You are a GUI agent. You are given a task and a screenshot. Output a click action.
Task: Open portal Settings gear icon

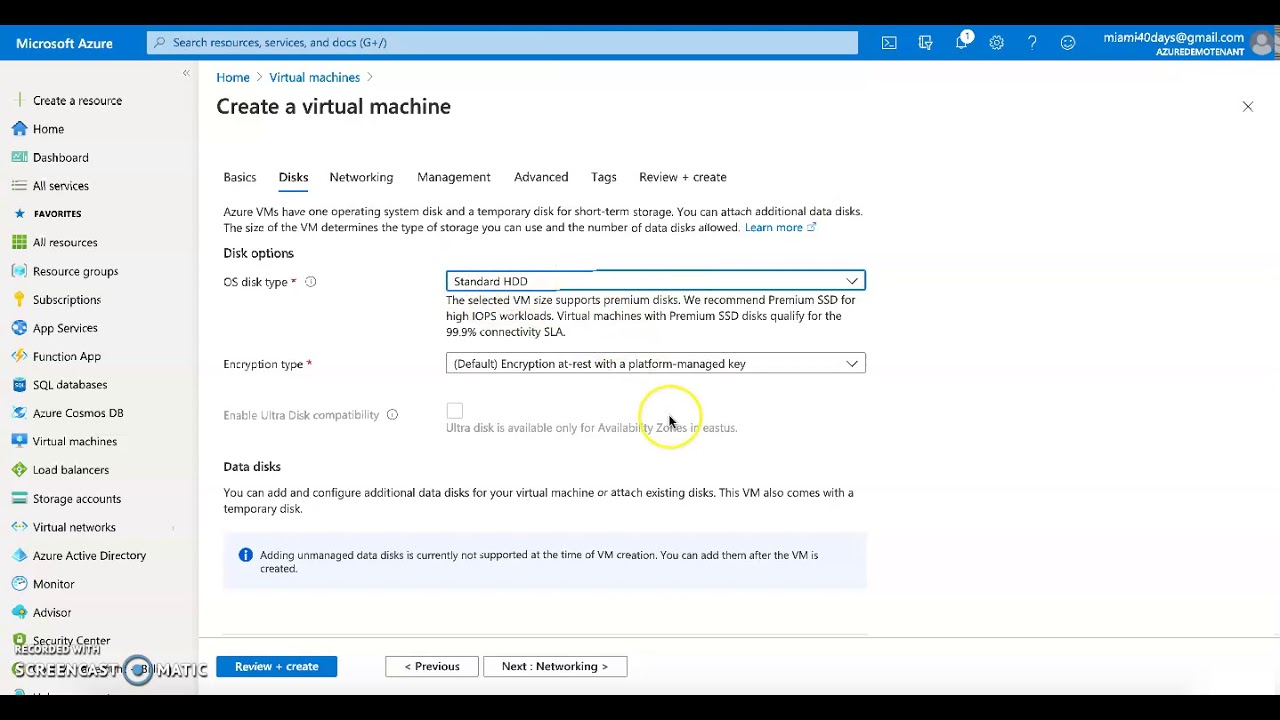(x=997, y=43)
